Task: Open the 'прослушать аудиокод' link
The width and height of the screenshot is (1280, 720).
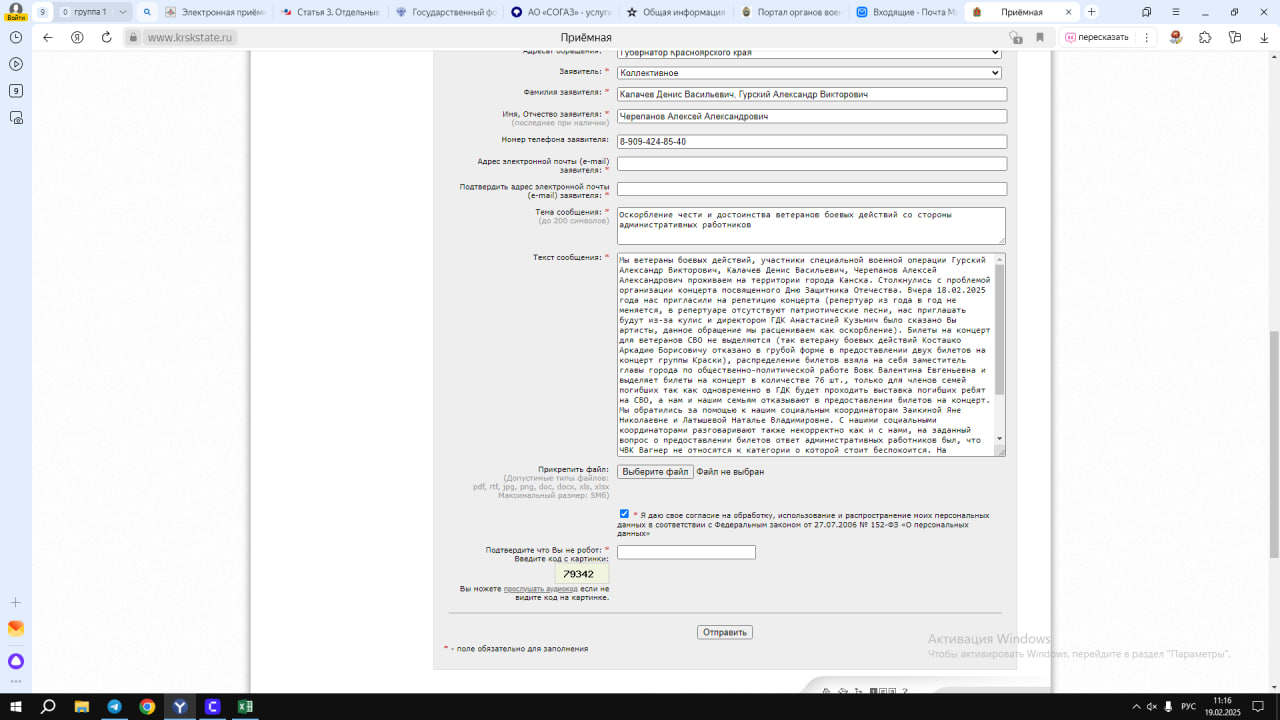Action: point(541,589)
